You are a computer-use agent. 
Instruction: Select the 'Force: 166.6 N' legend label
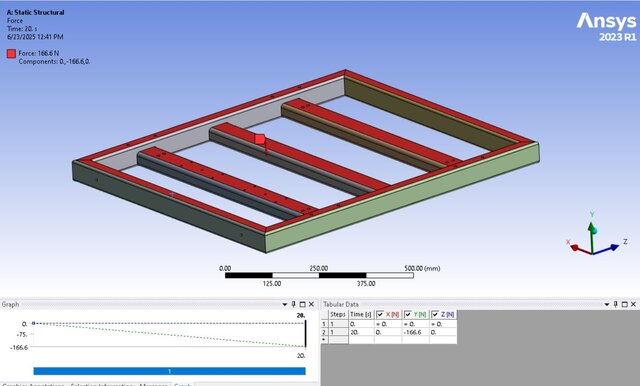pos(38,53)
